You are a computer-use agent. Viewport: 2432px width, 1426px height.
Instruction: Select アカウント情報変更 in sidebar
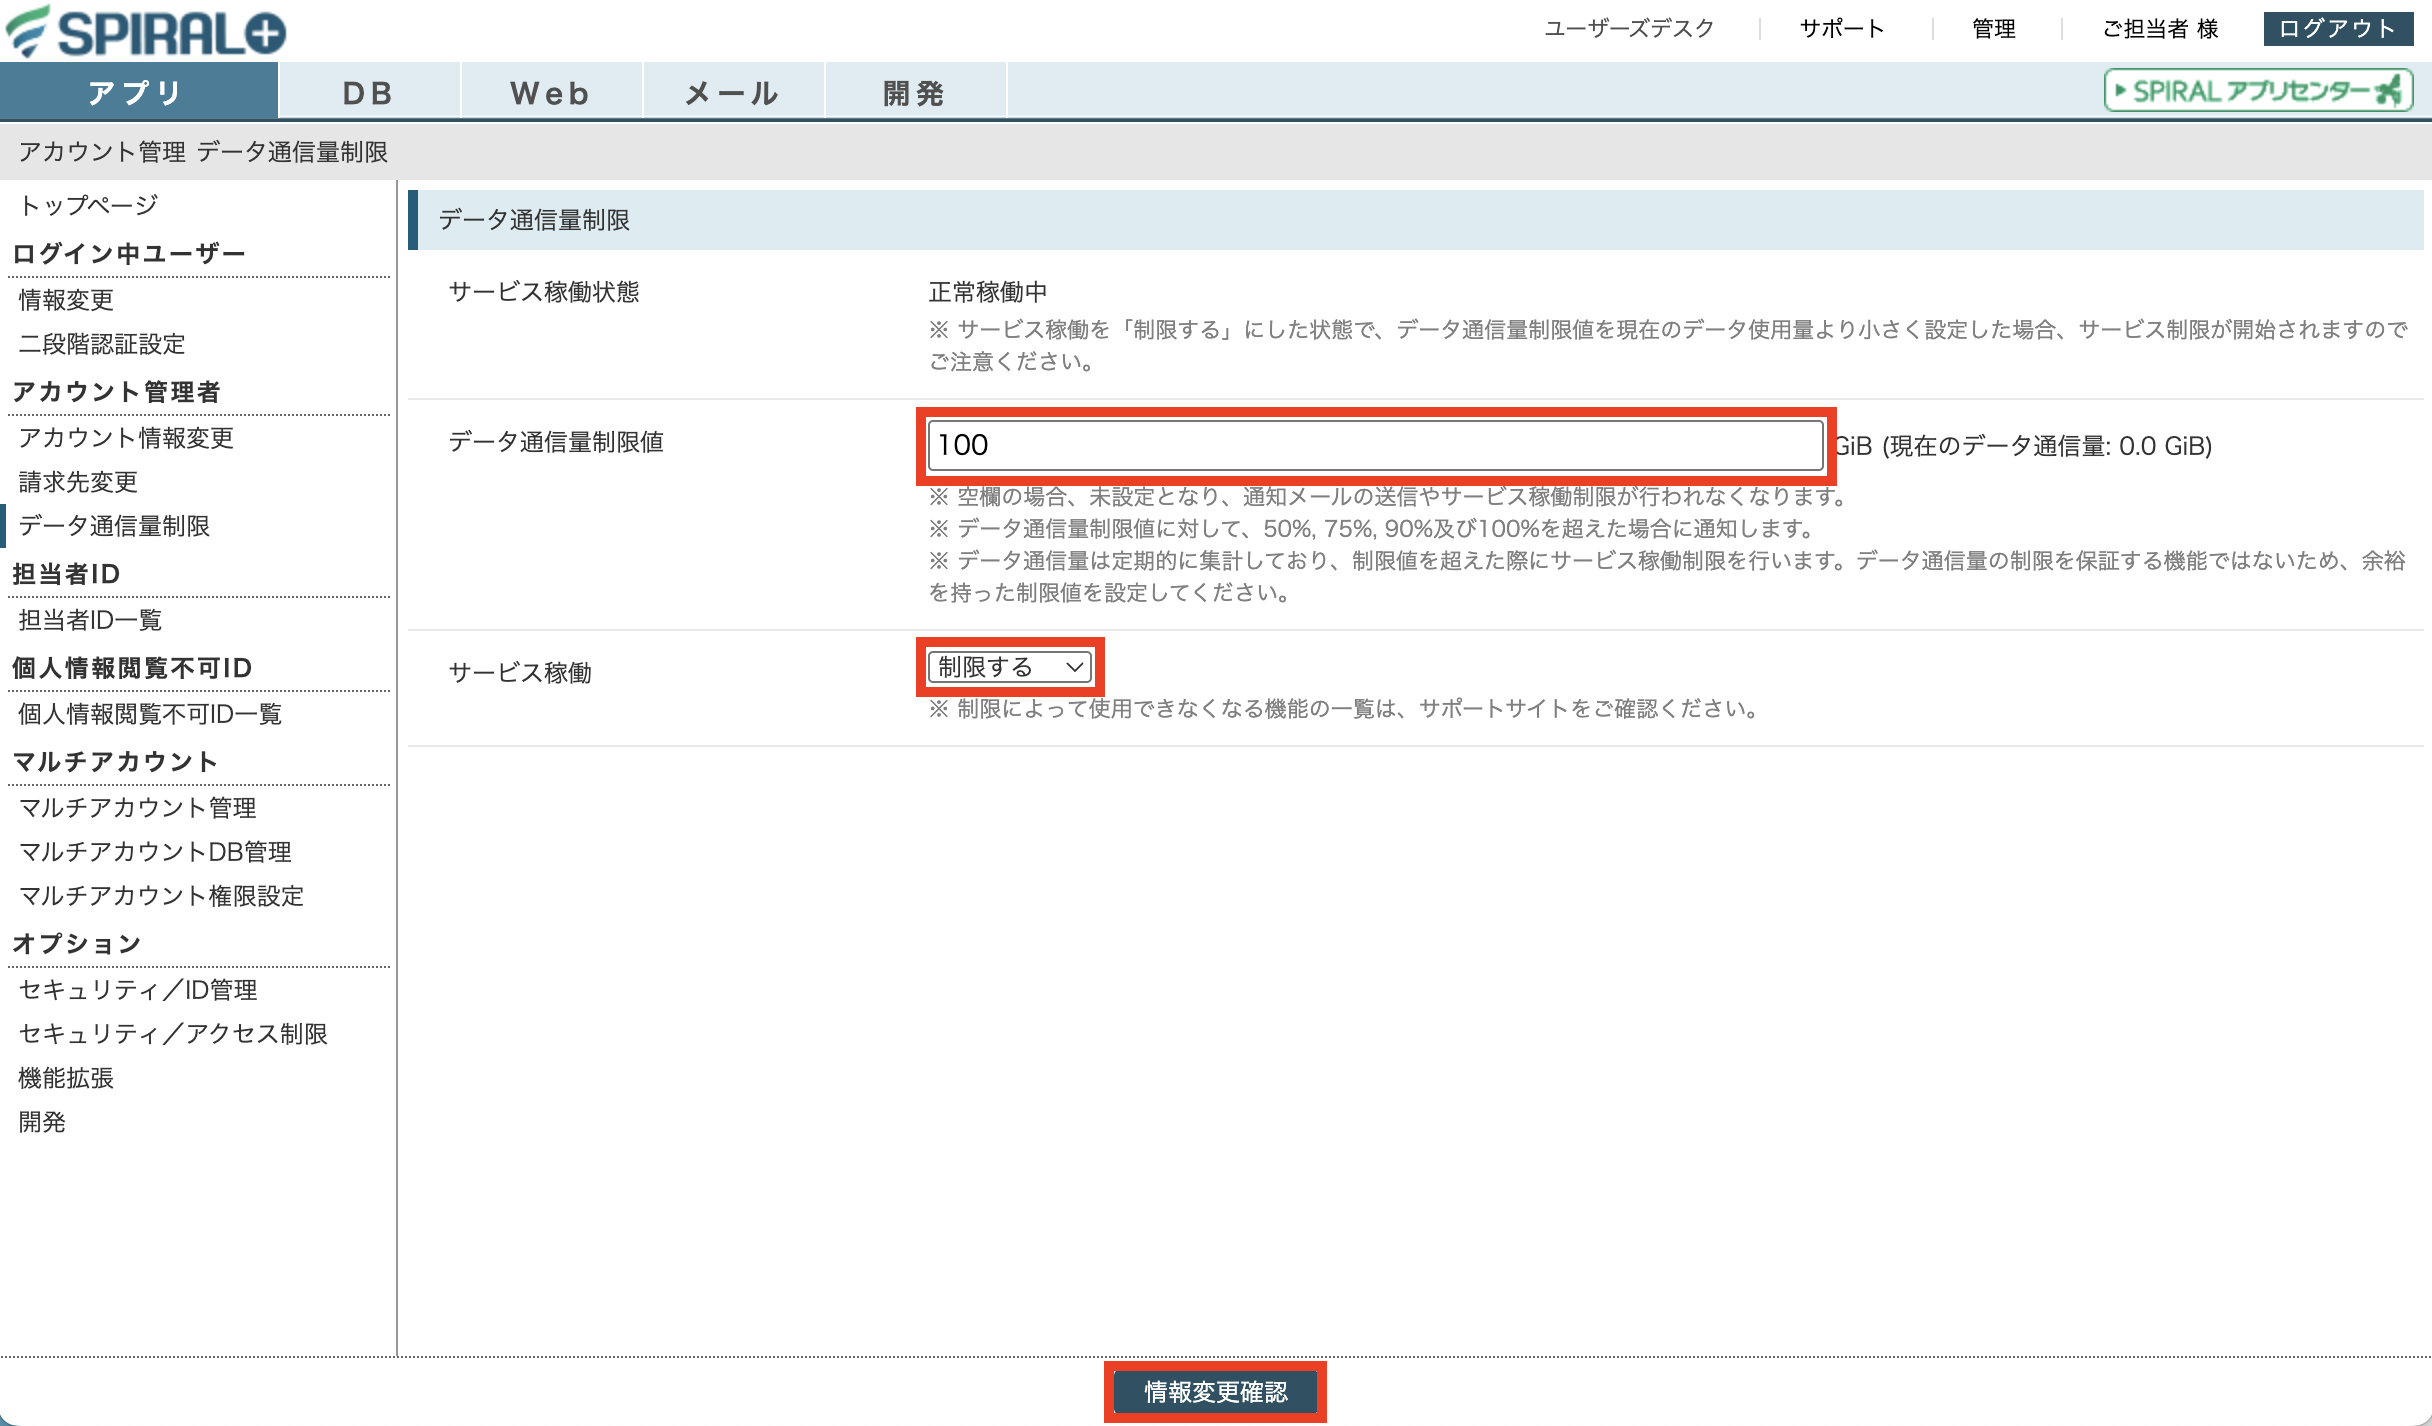[x=126, y=438]
